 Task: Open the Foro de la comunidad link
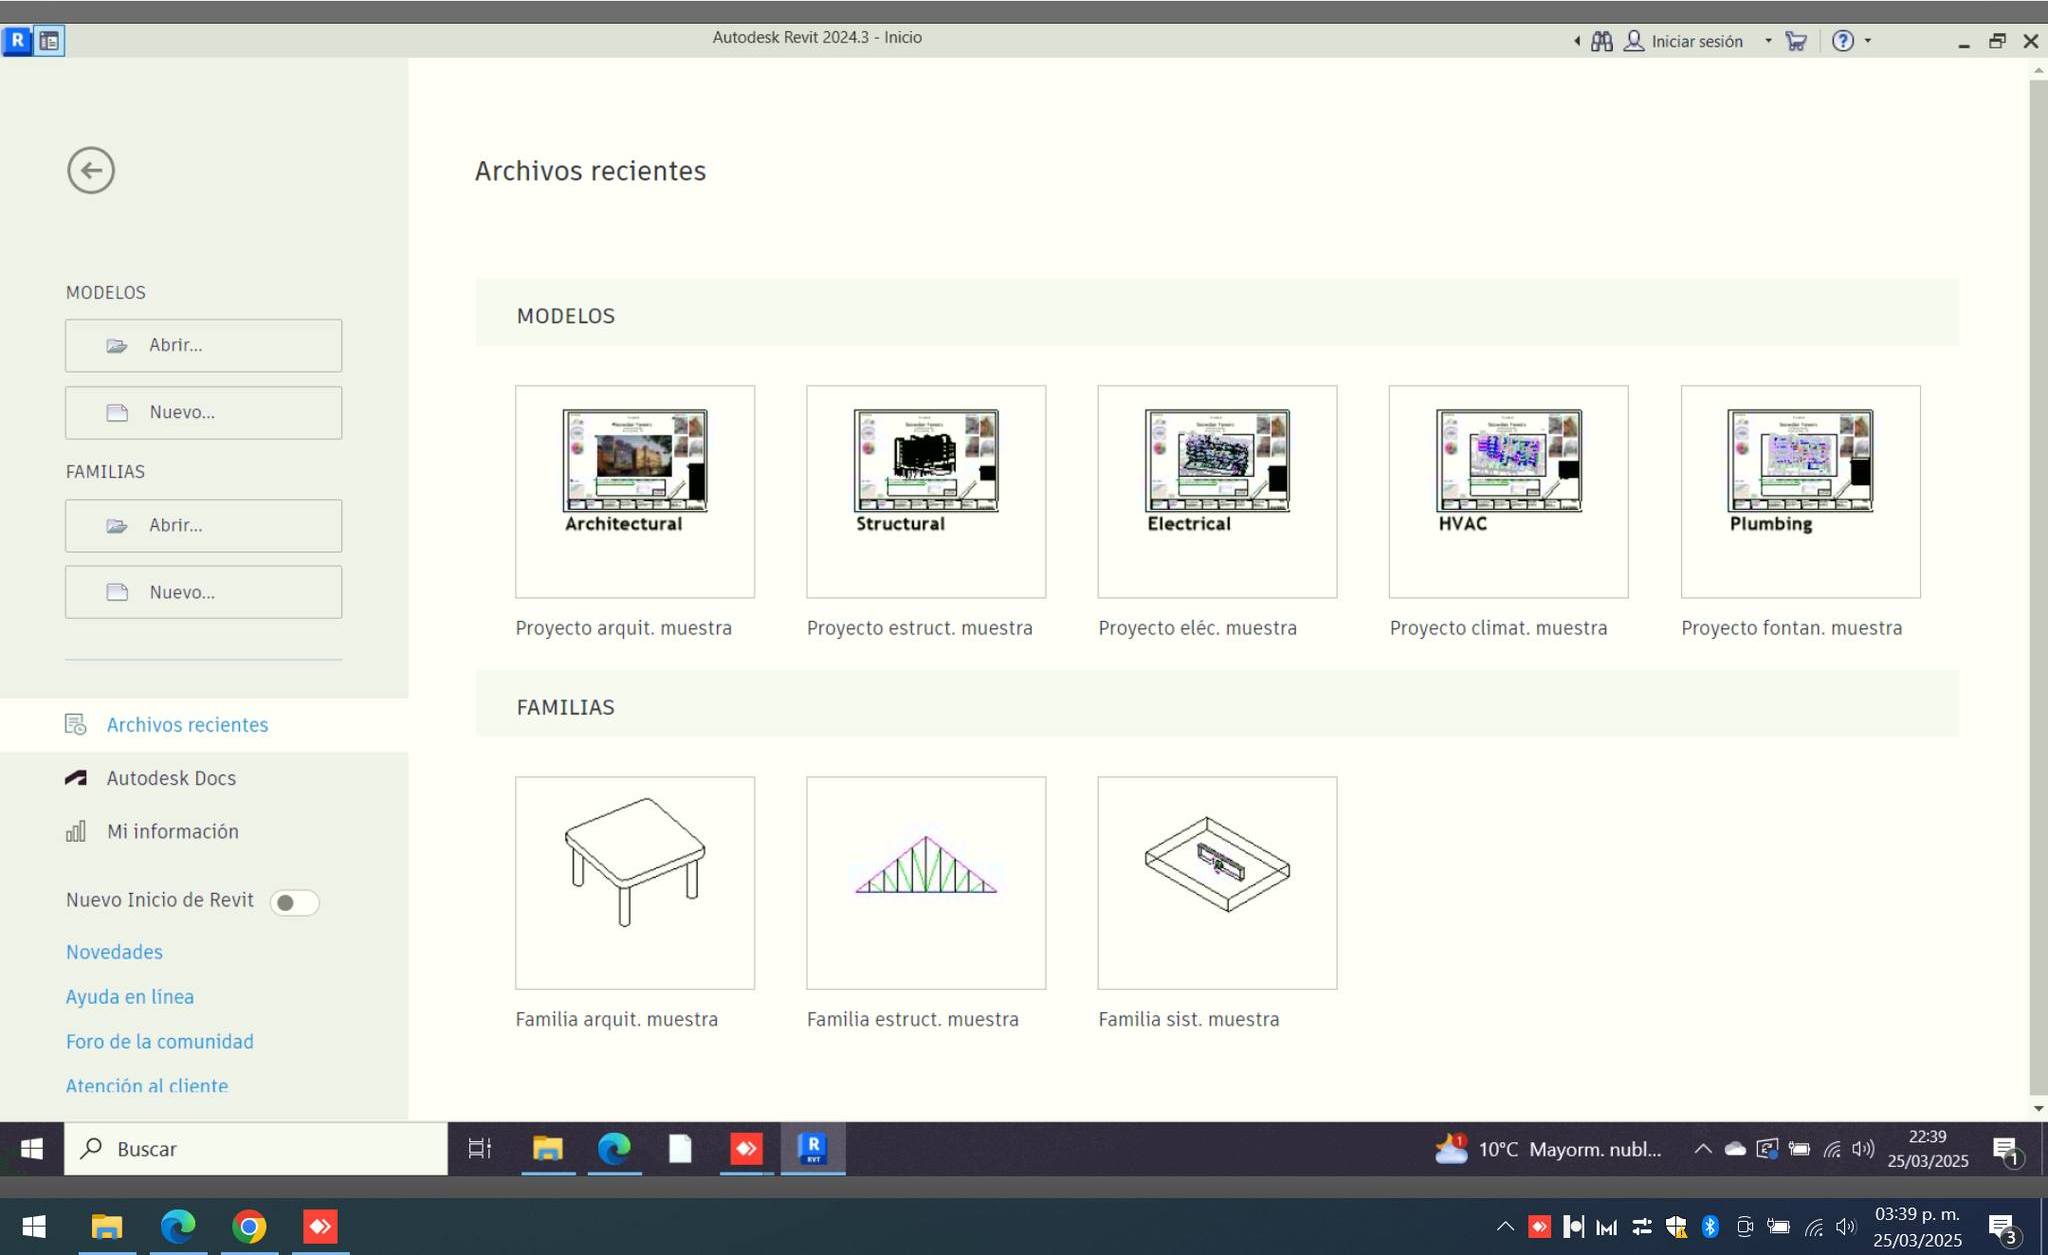(160, 1041)
